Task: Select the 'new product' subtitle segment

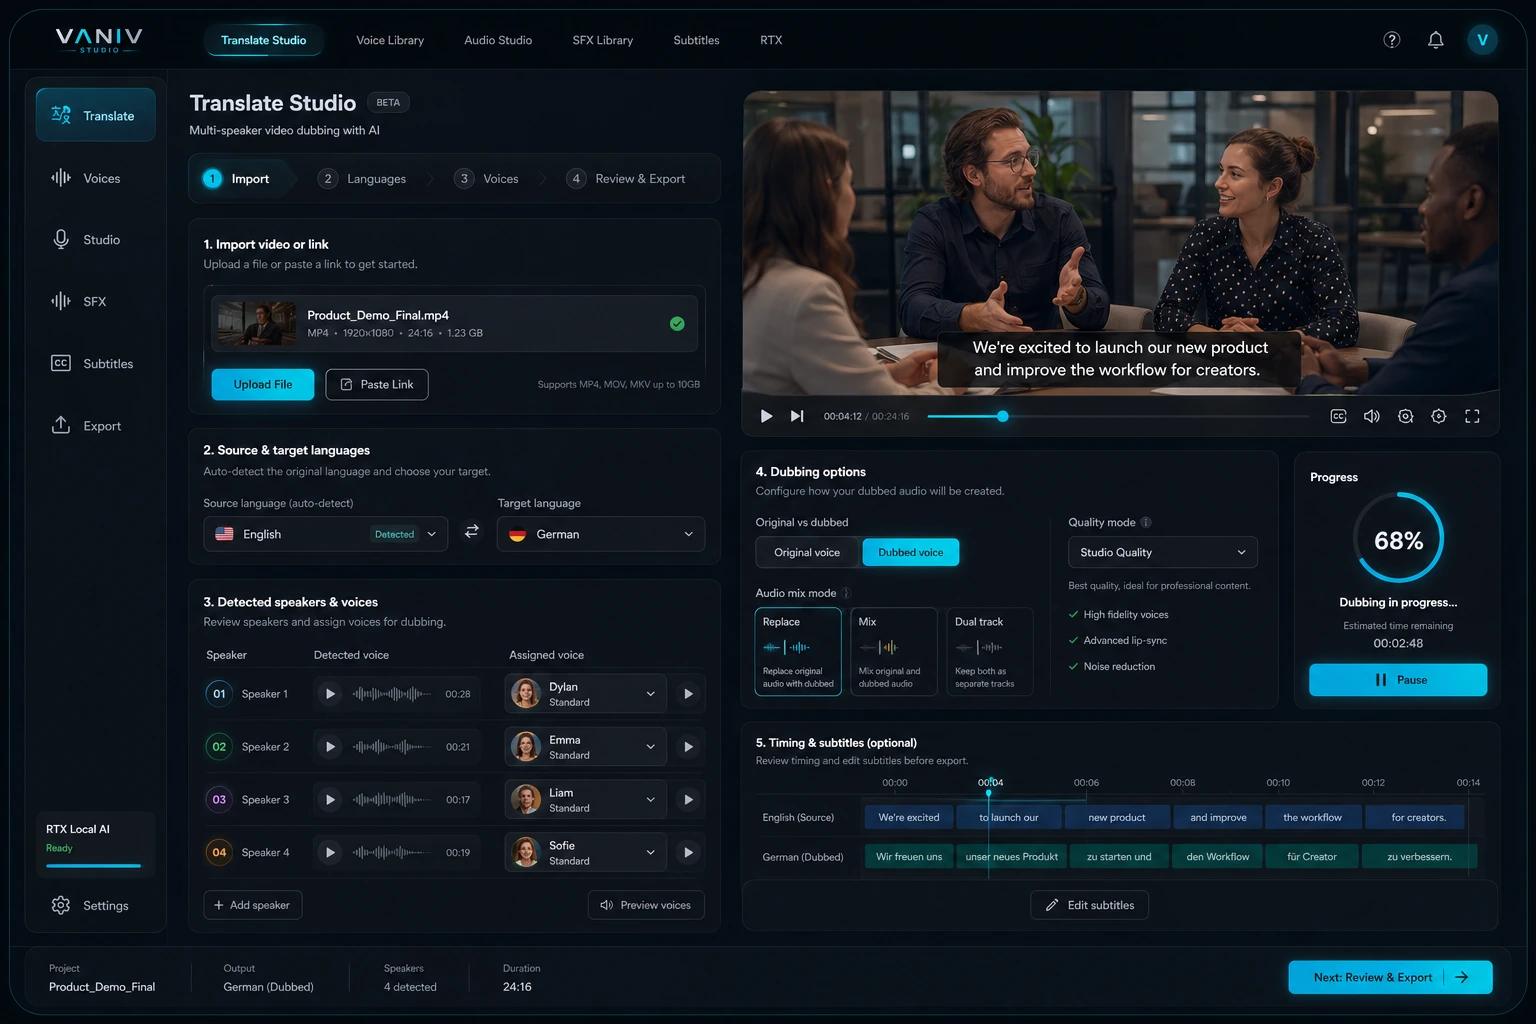Action: [x=1117, y=817]
